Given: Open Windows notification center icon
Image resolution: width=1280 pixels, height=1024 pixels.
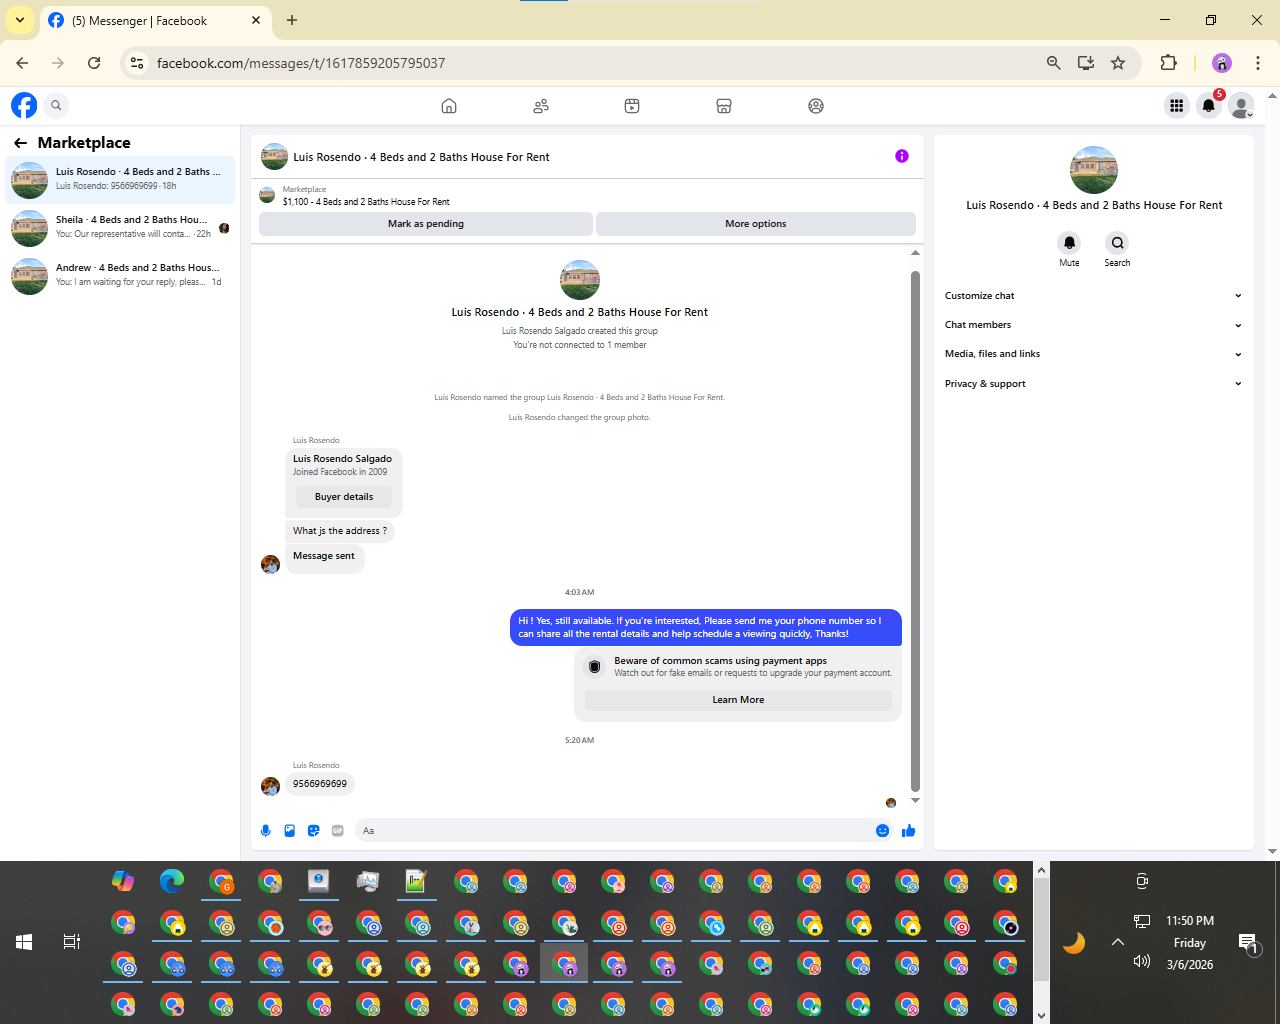Looking at the screenshot, I should pos(1248,942).
